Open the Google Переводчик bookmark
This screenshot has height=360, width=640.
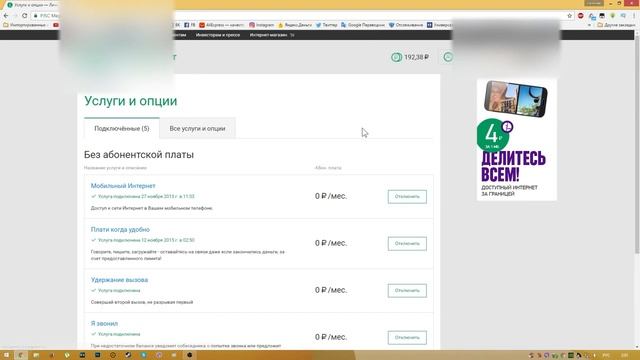click(363, 25)
